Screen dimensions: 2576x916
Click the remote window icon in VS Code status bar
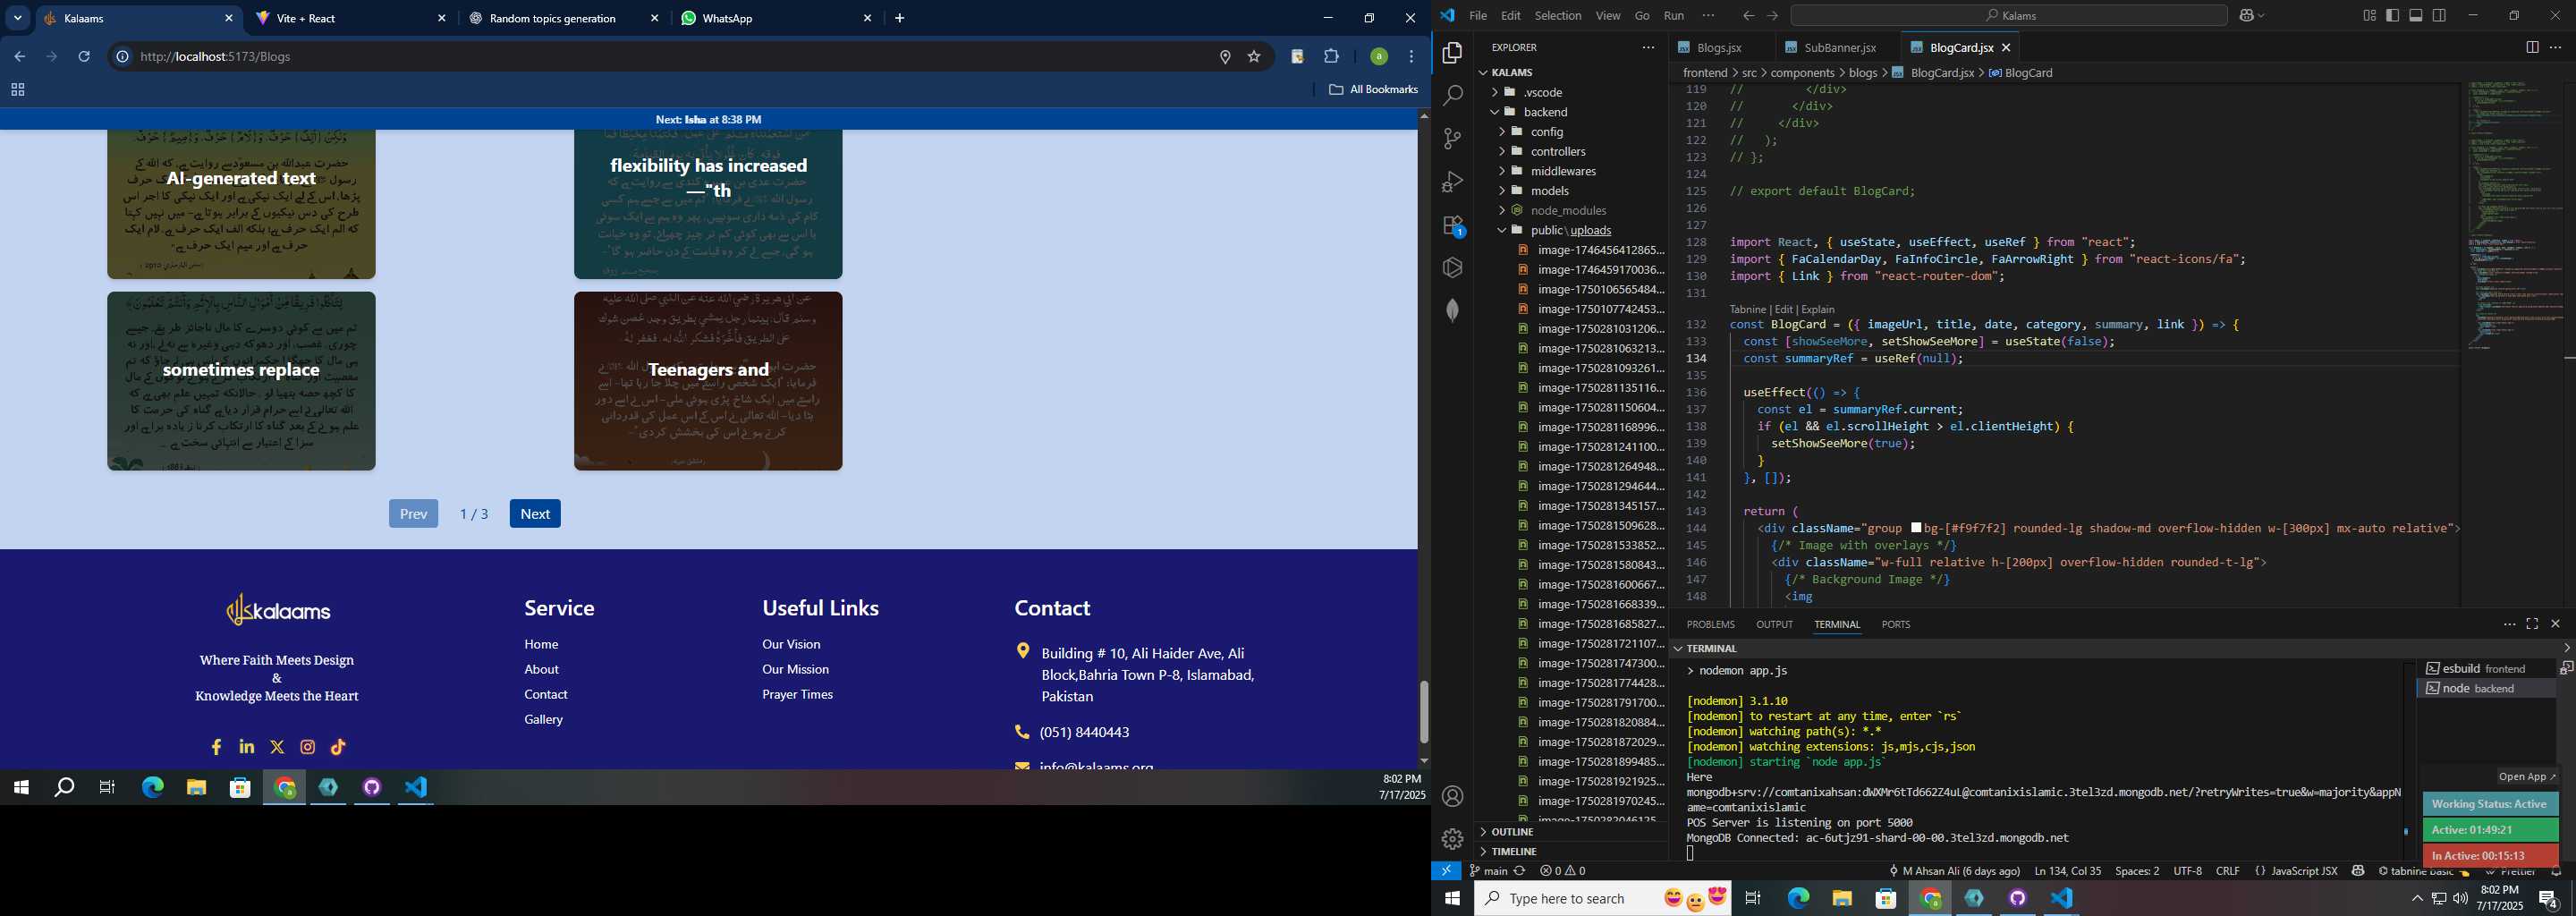(x=1446, y=871)
